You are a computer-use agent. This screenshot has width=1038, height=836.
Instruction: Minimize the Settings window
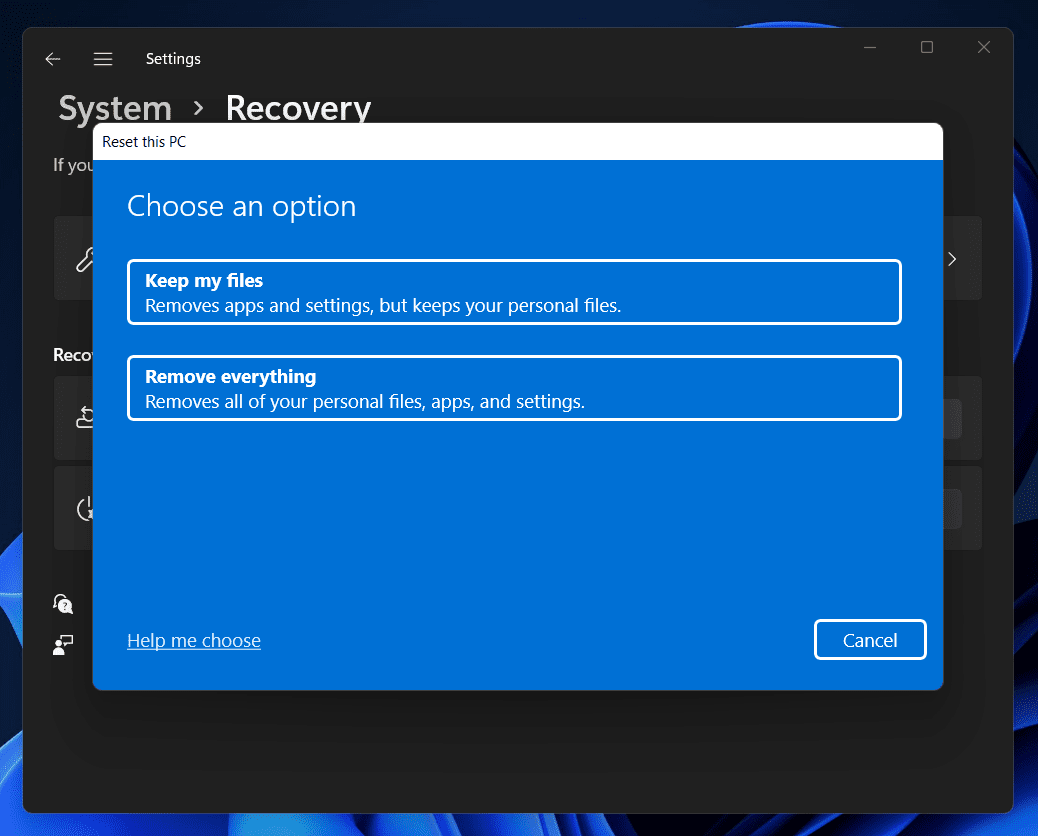(x=869, y=46)
